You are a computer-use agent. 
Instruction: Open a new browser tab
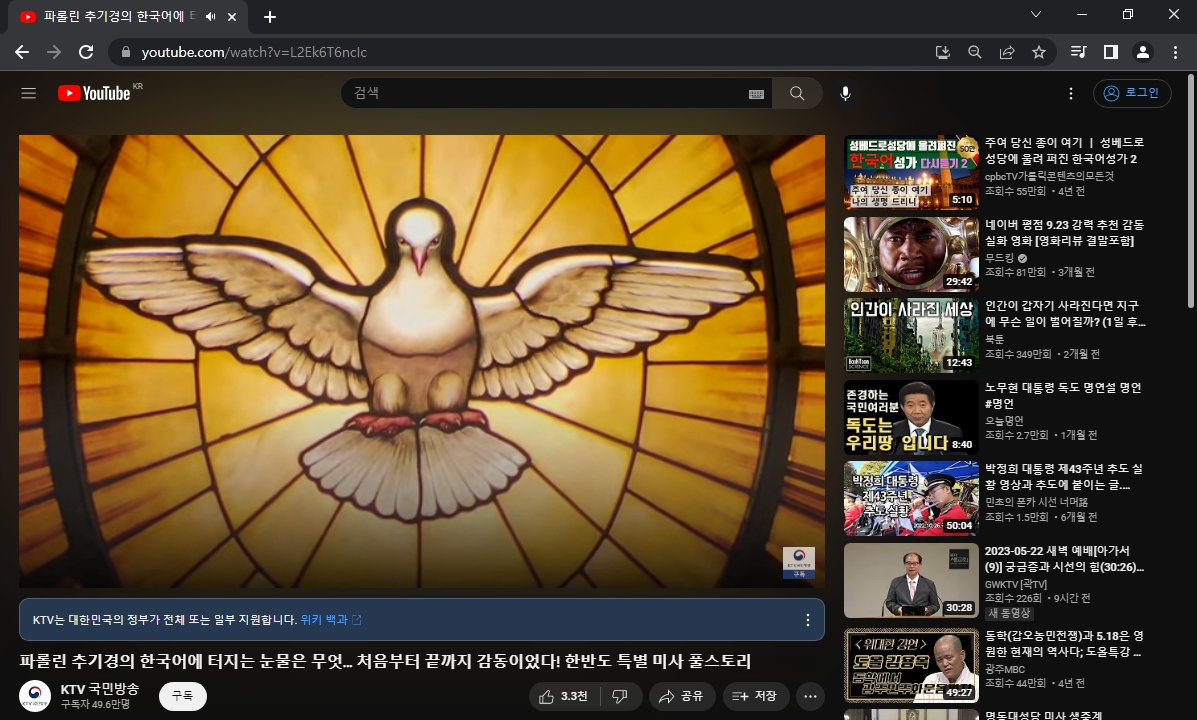click(x=269, y=17)
